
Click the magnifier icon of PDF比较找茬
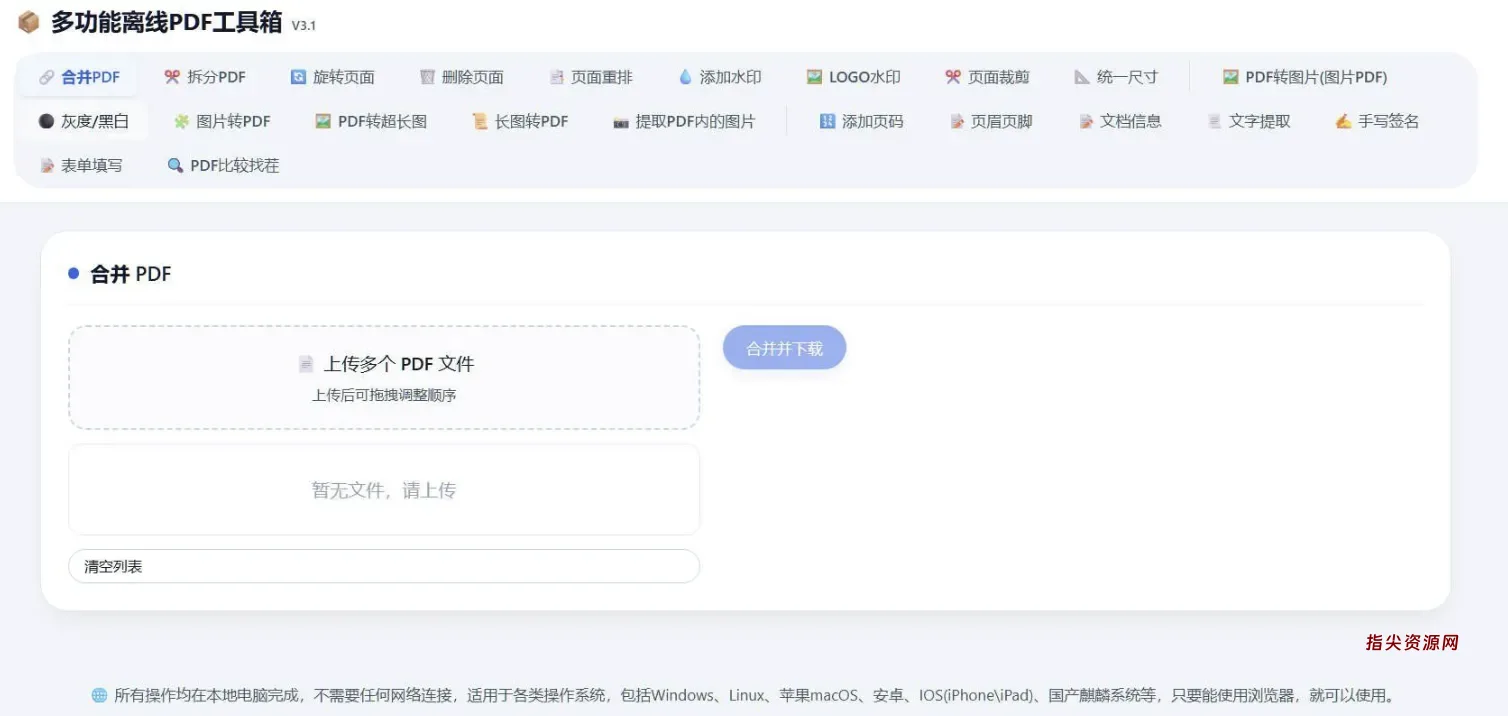(175, 166)
